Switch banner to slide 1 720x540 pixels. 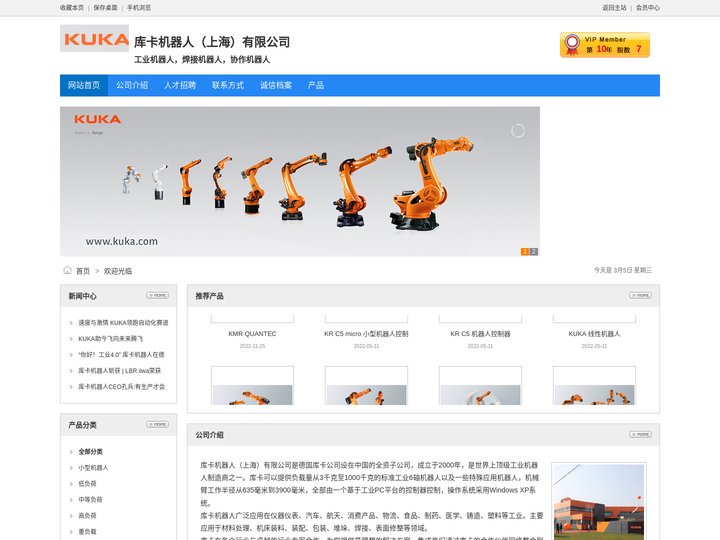click(x=525, y=252)
